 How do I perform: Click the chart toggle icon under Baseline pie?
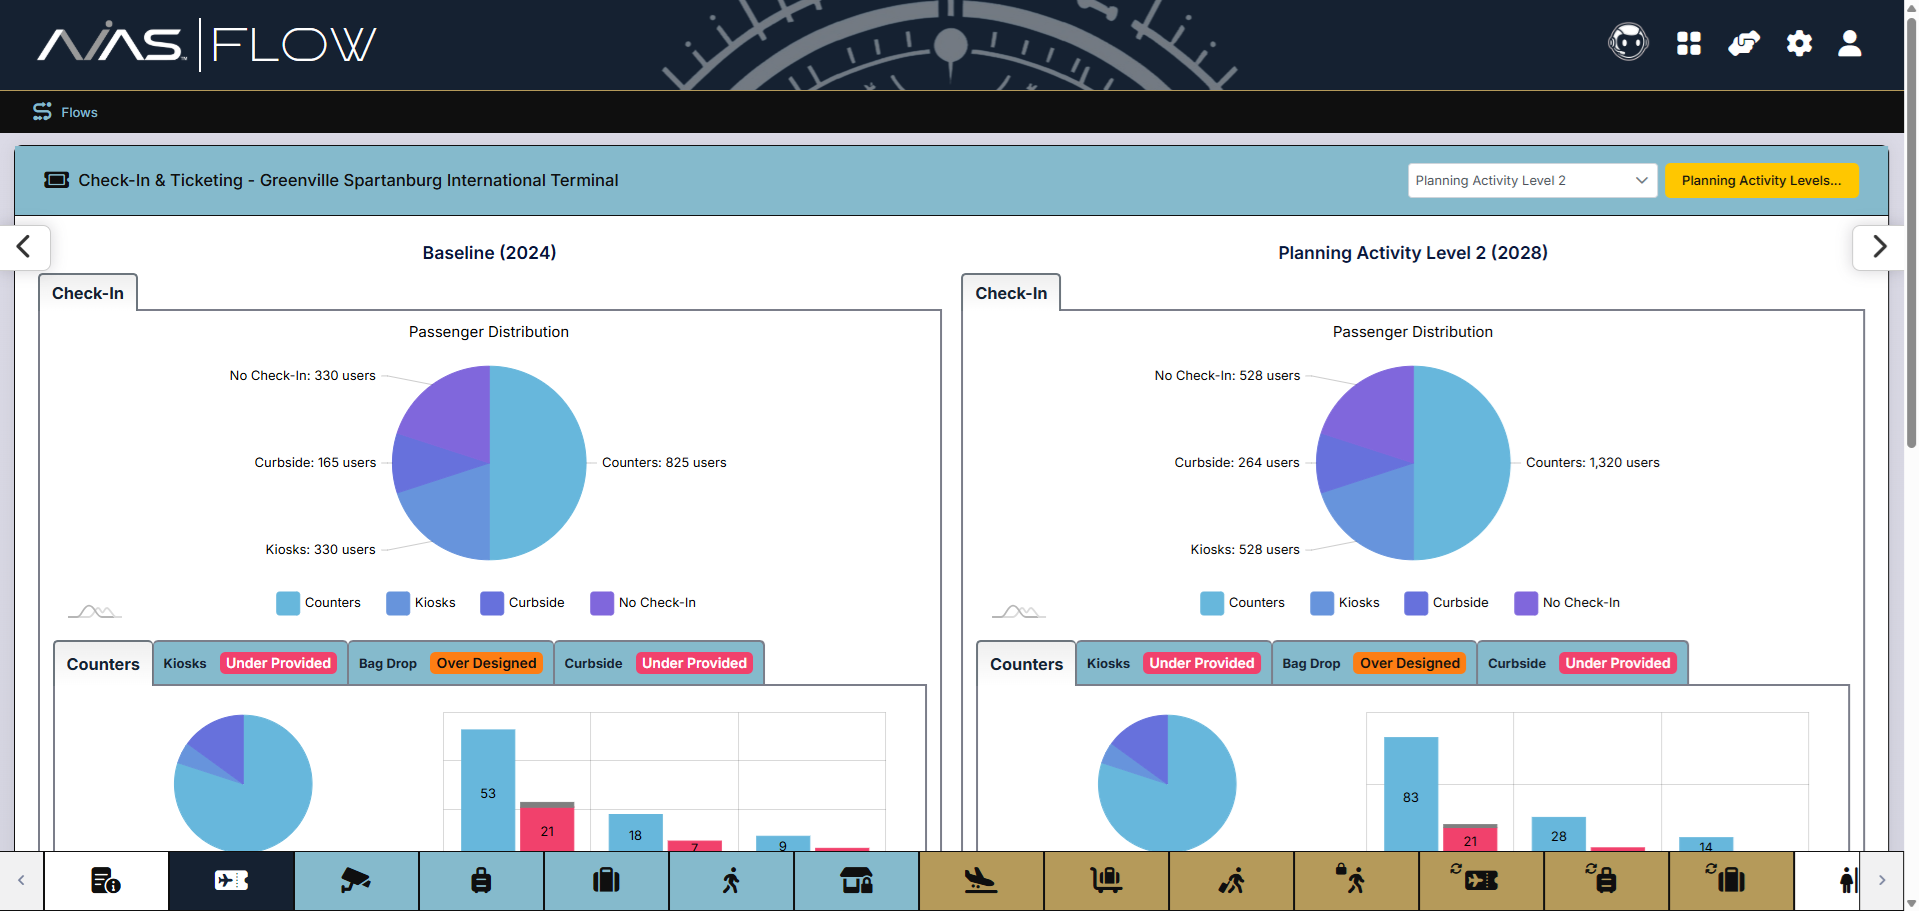94,610
